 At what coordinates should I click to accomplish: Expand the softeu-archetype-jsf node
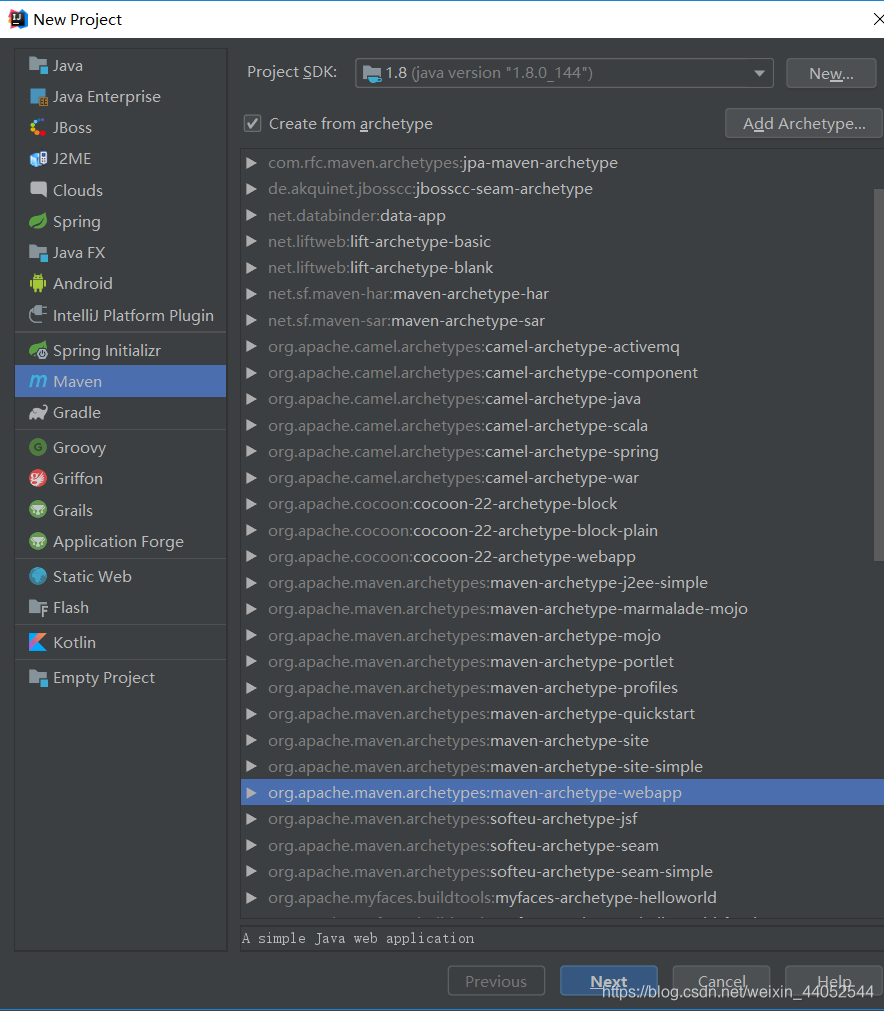251,819
